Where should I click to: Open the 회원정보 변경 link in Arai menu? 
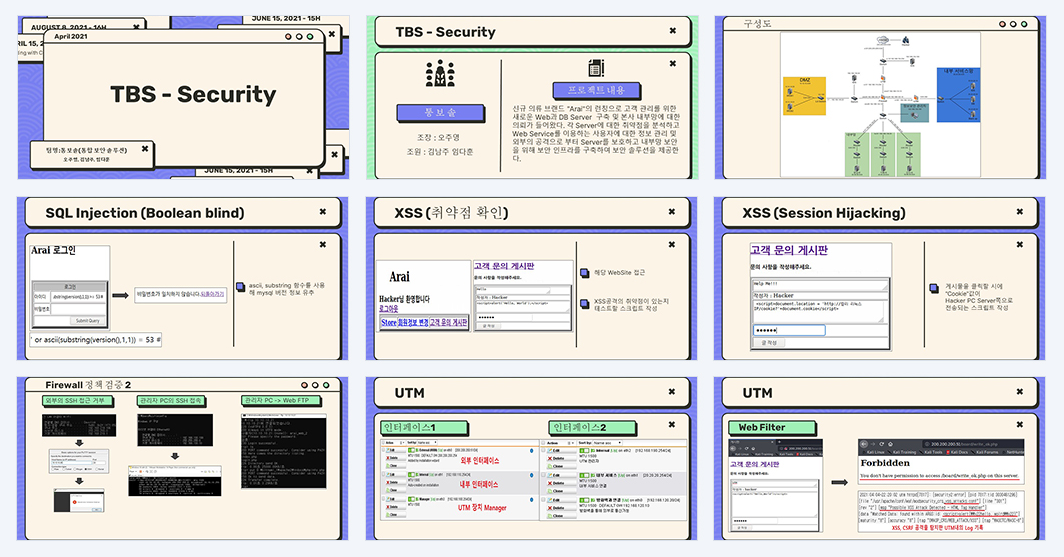coord(413,323)
